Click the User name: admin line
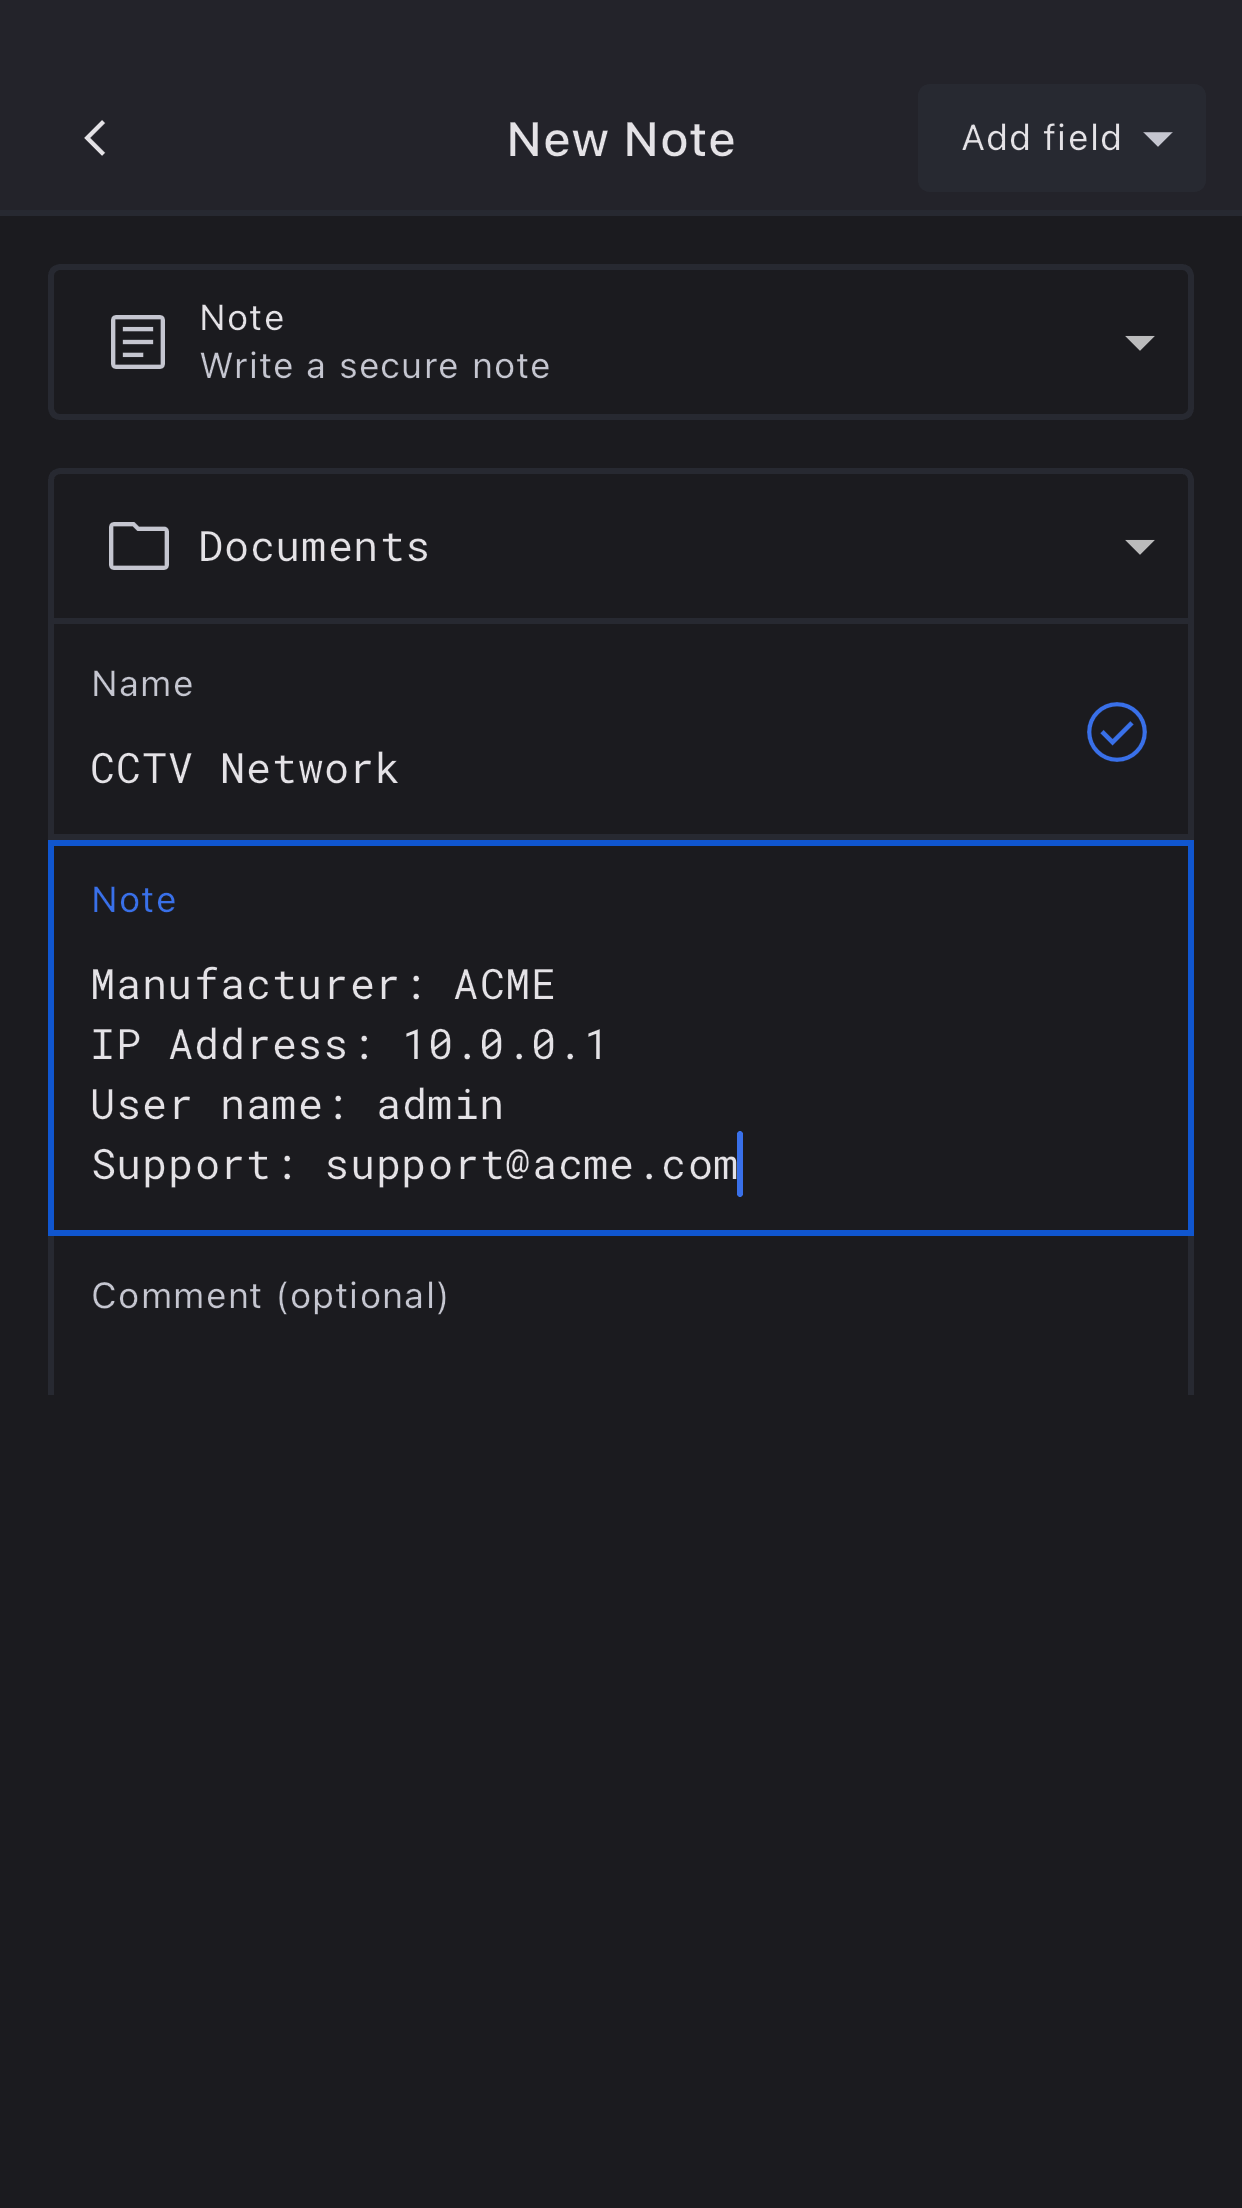1242x2208 pixels. [297, 1105]
